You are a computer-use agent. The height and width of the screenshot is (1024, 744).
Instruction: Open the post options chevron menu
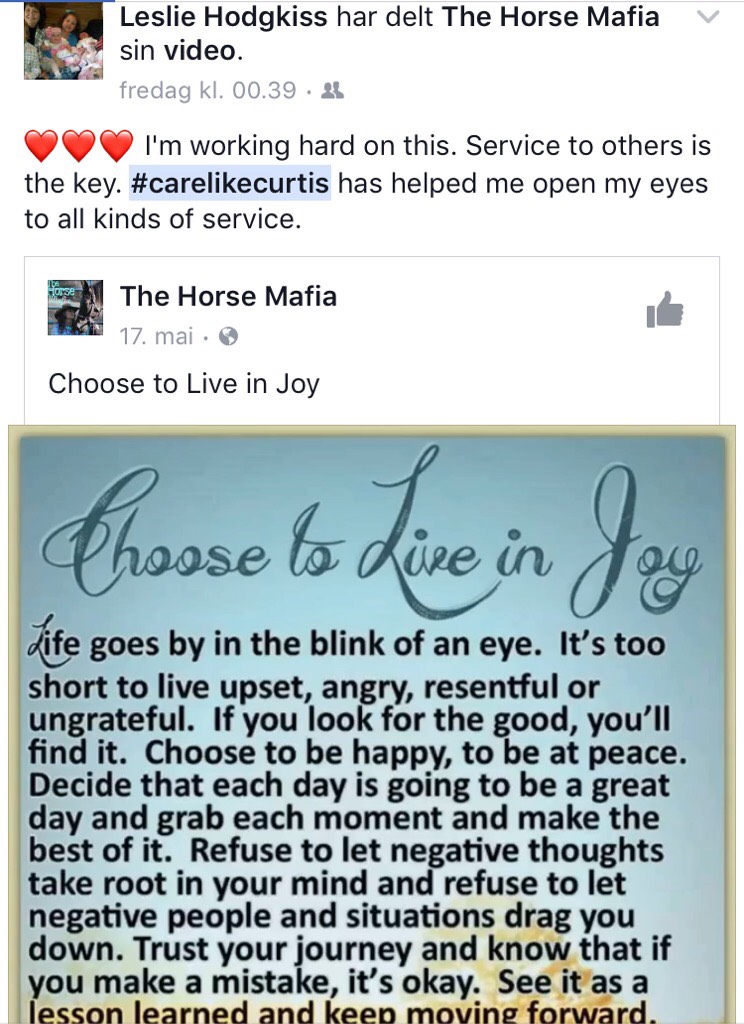pyautogui.click(x=708, y=16)
